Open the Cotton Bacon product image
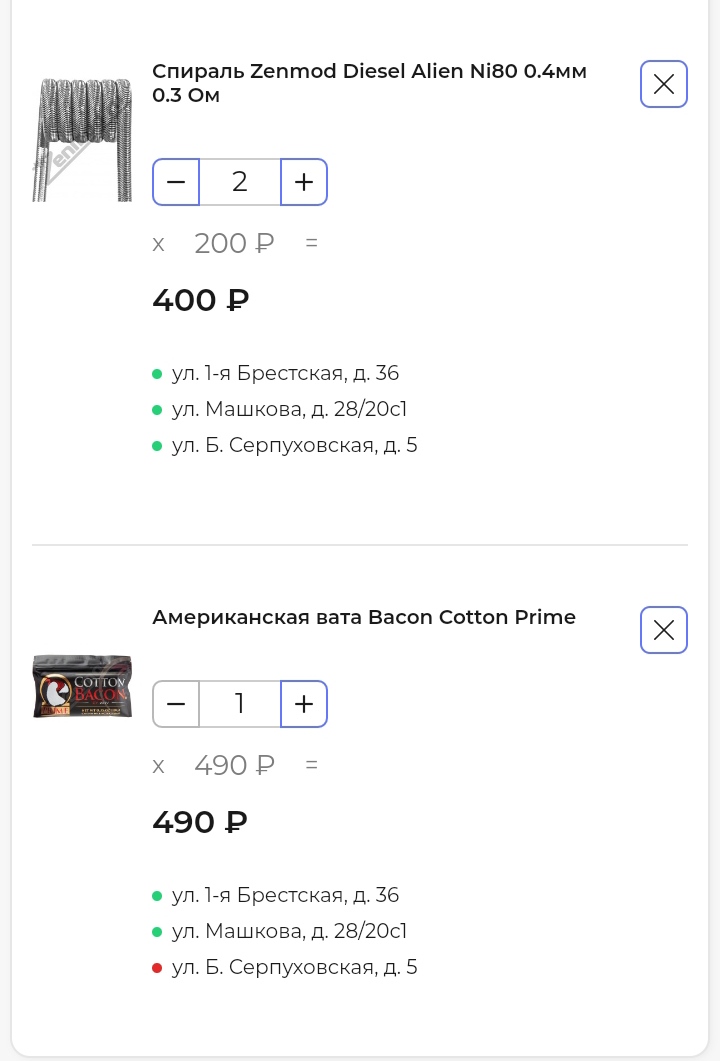 pos(82,686)
